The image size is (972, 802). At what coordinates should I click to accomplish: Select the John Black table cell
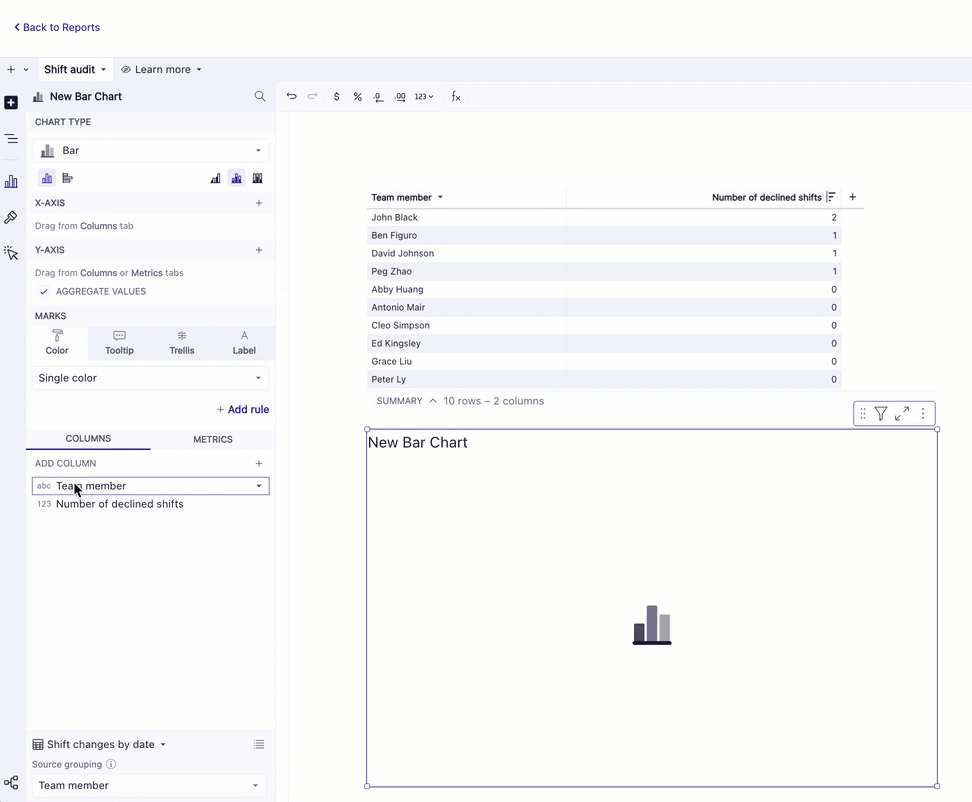click(466, 218)
